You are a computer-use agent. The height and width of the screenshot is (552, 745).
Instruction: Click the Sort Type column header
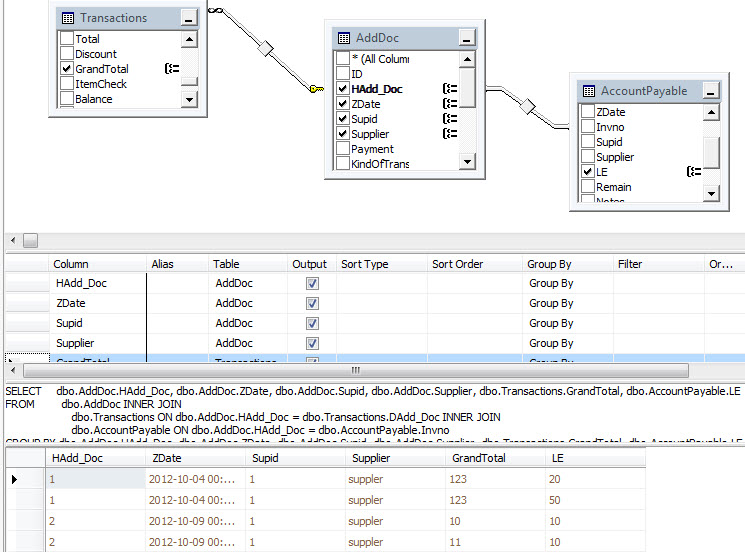click(x=382, y=264)
